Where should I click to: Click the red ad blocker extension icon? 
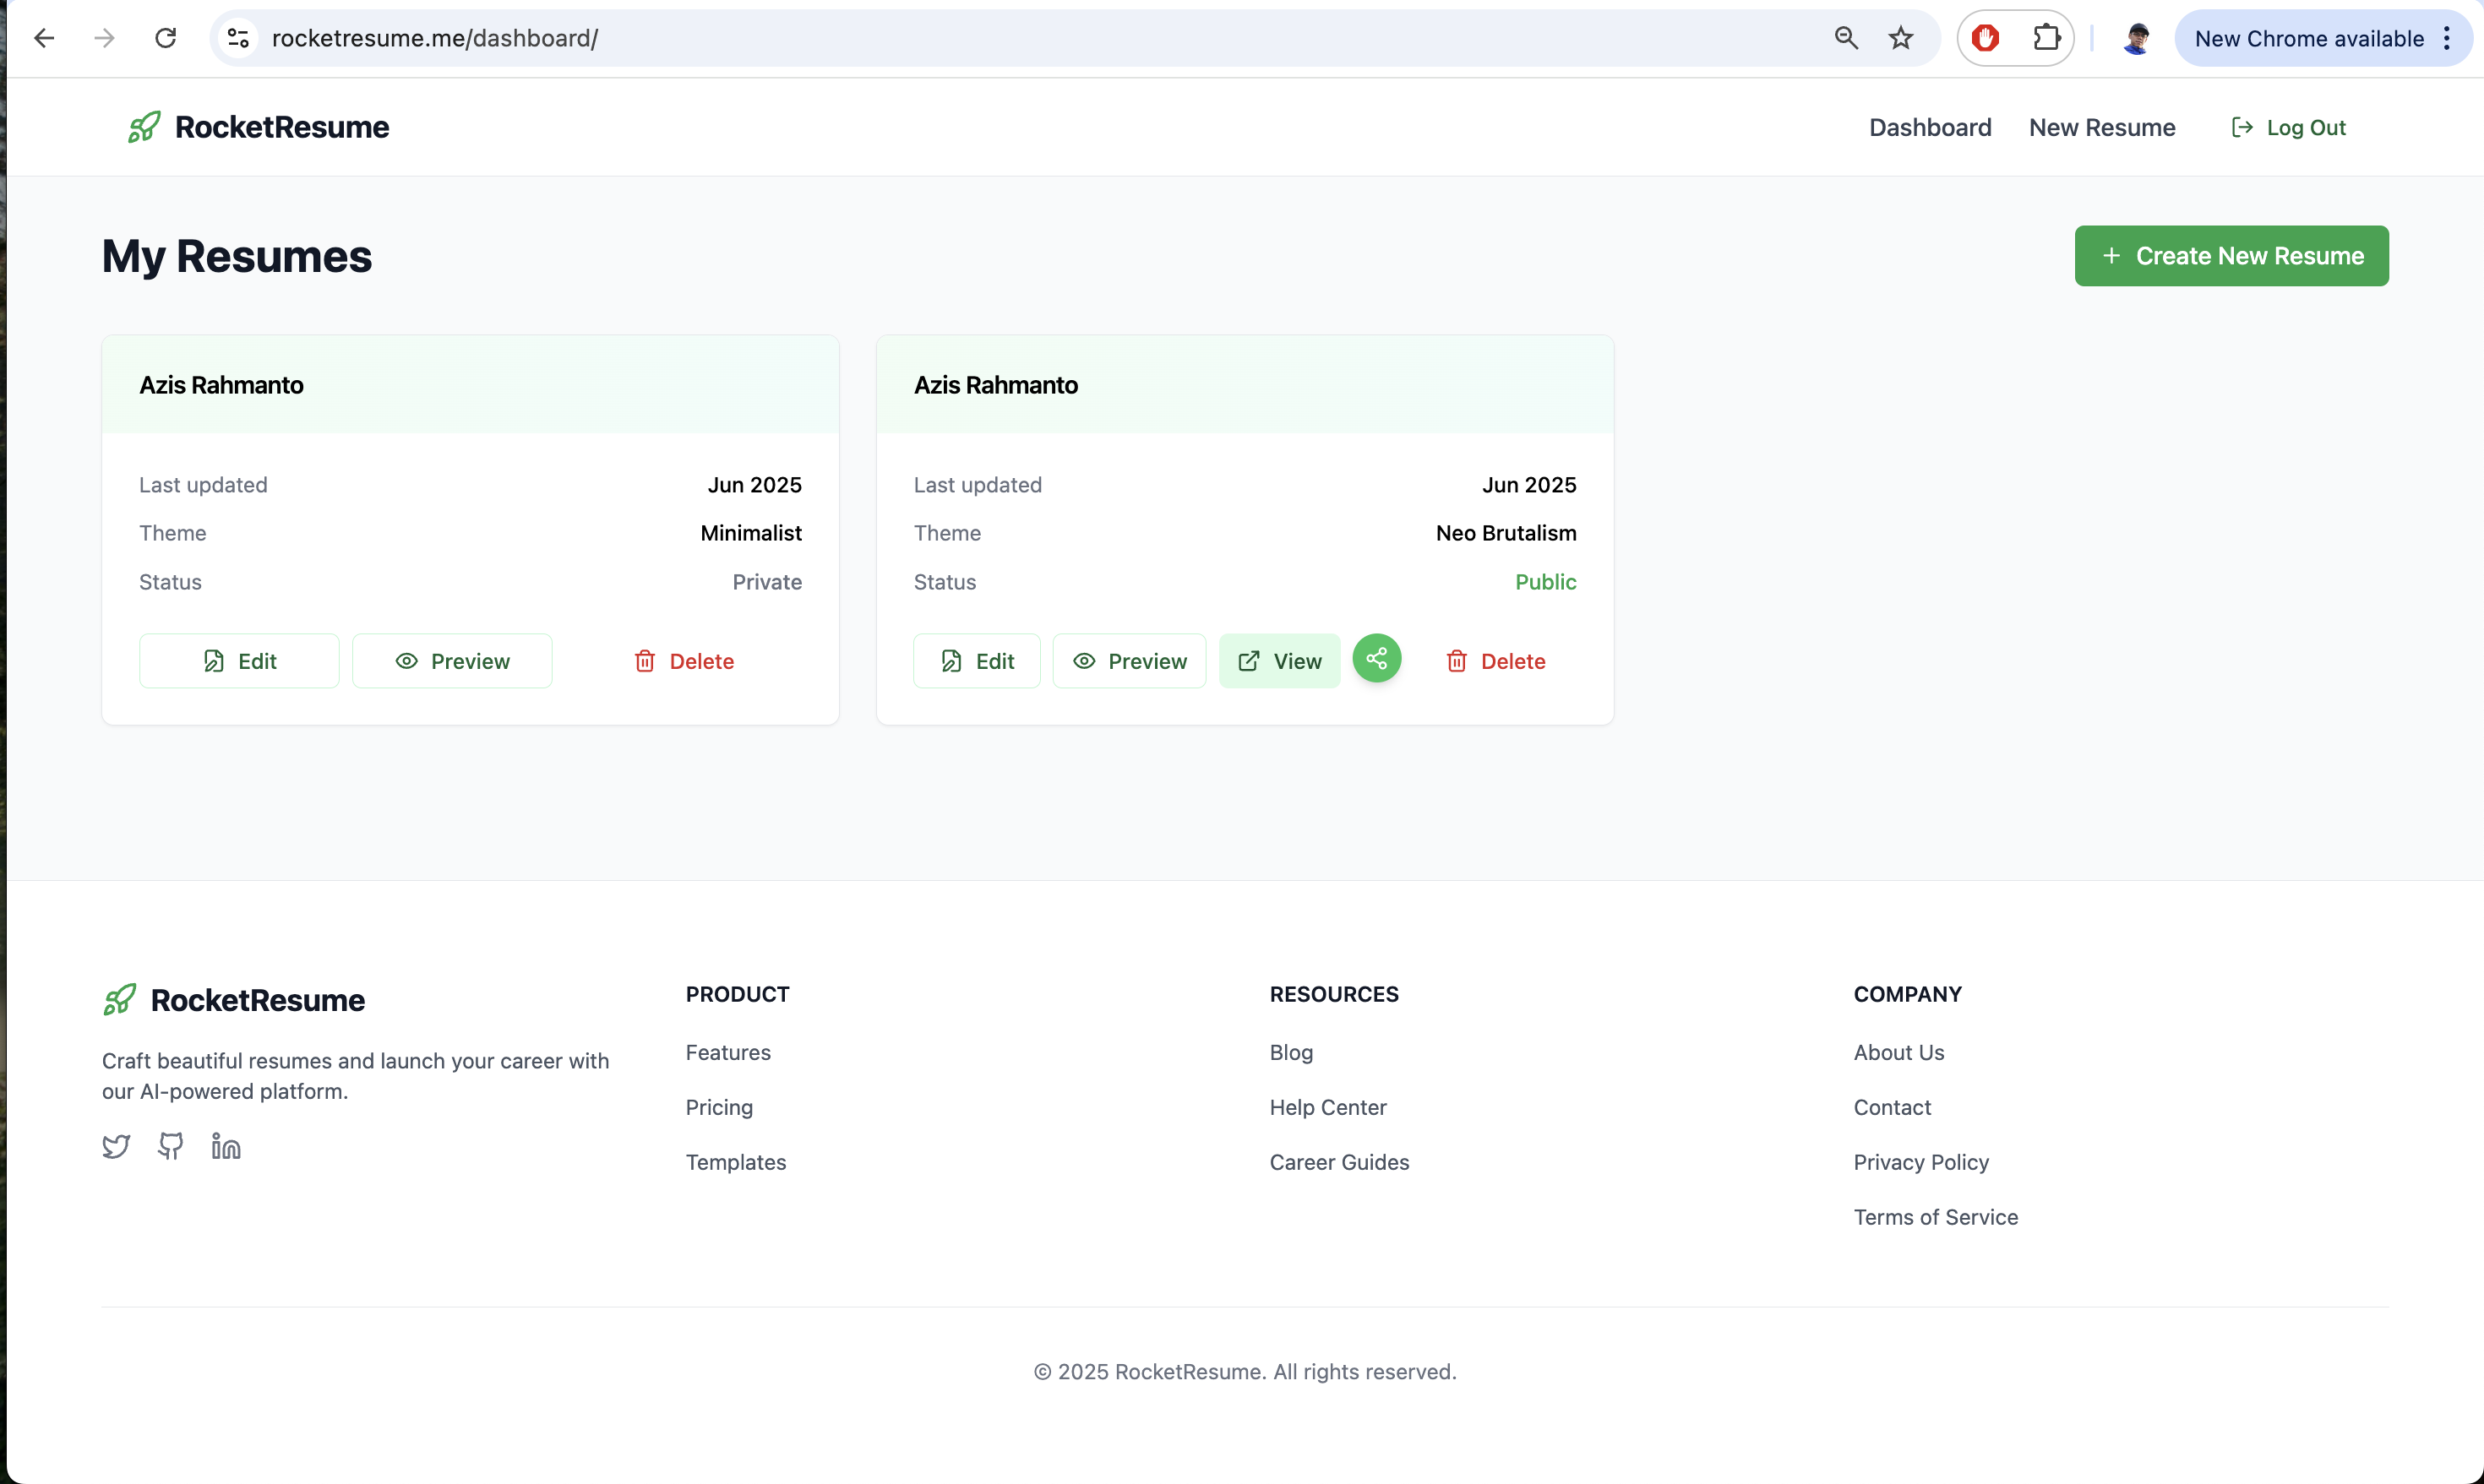click(1985, 38)
